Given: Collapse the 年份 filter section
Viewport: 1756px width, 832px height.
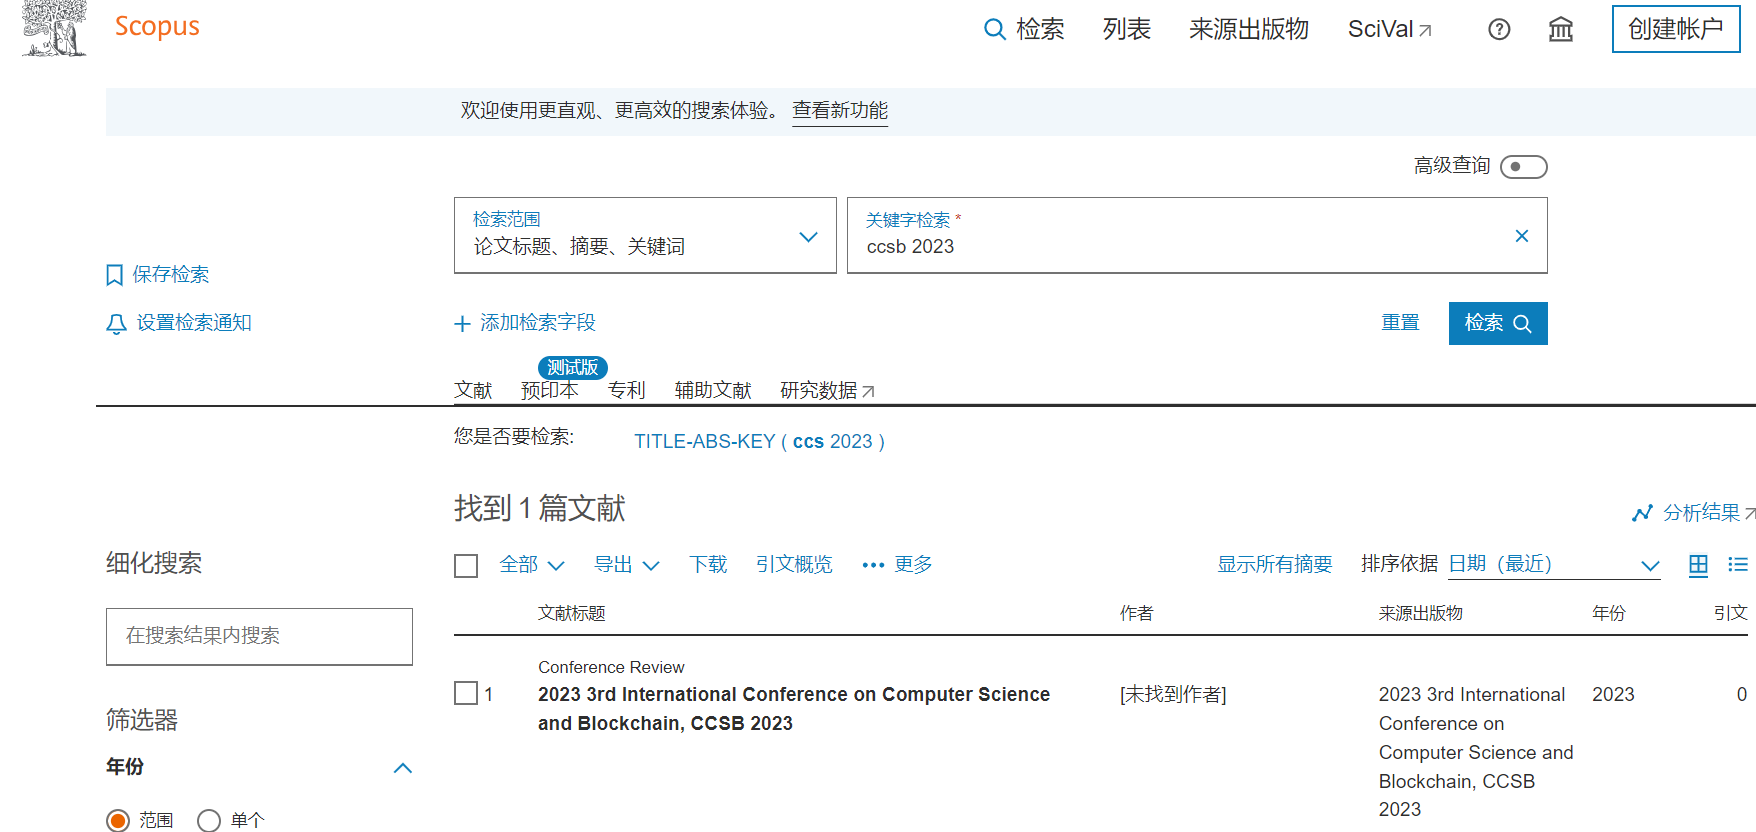Looking at the screenshot, I should pos(403,768).
